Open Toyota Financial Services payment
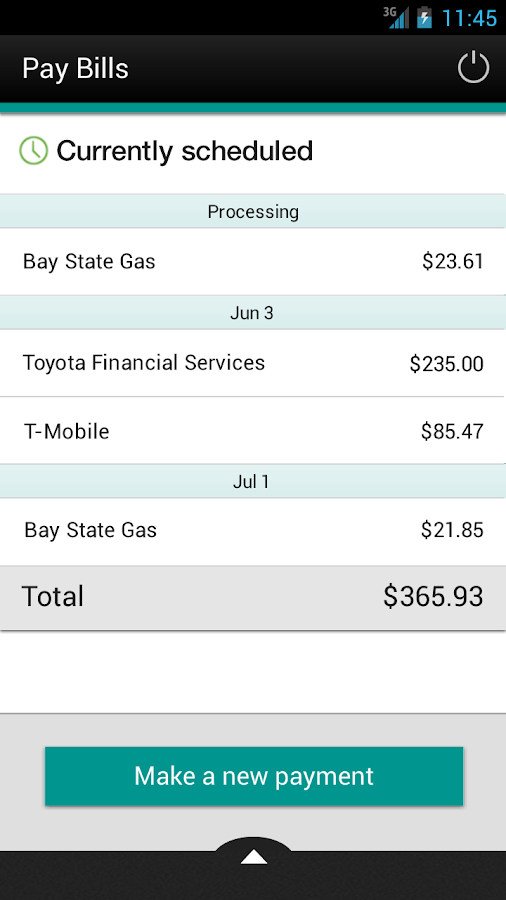 [x=253, y=363]
